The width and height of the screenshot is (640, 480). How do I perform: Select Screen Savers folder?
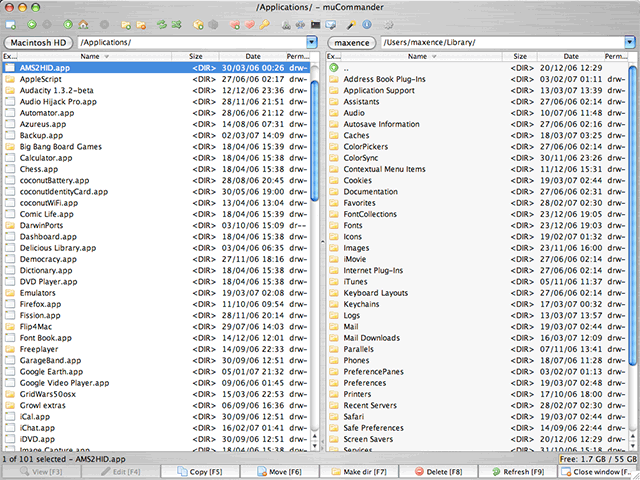point(477,439)
